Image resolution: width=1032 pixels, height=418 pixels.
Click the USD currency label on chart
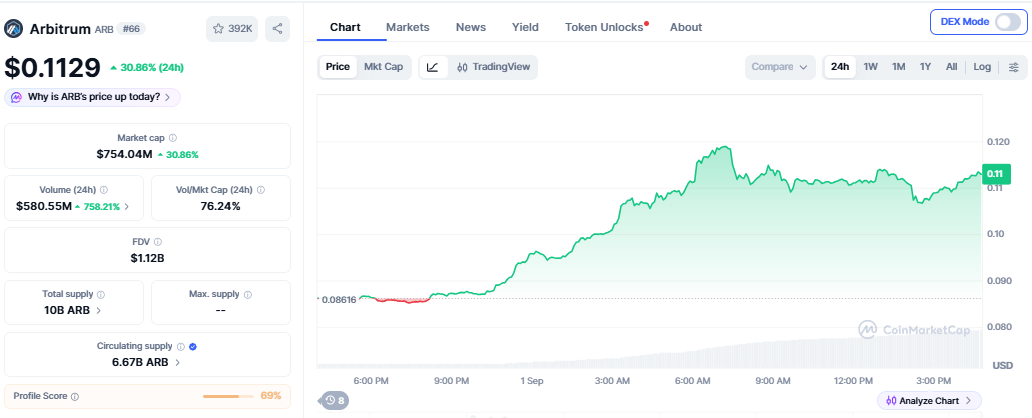1002,365
